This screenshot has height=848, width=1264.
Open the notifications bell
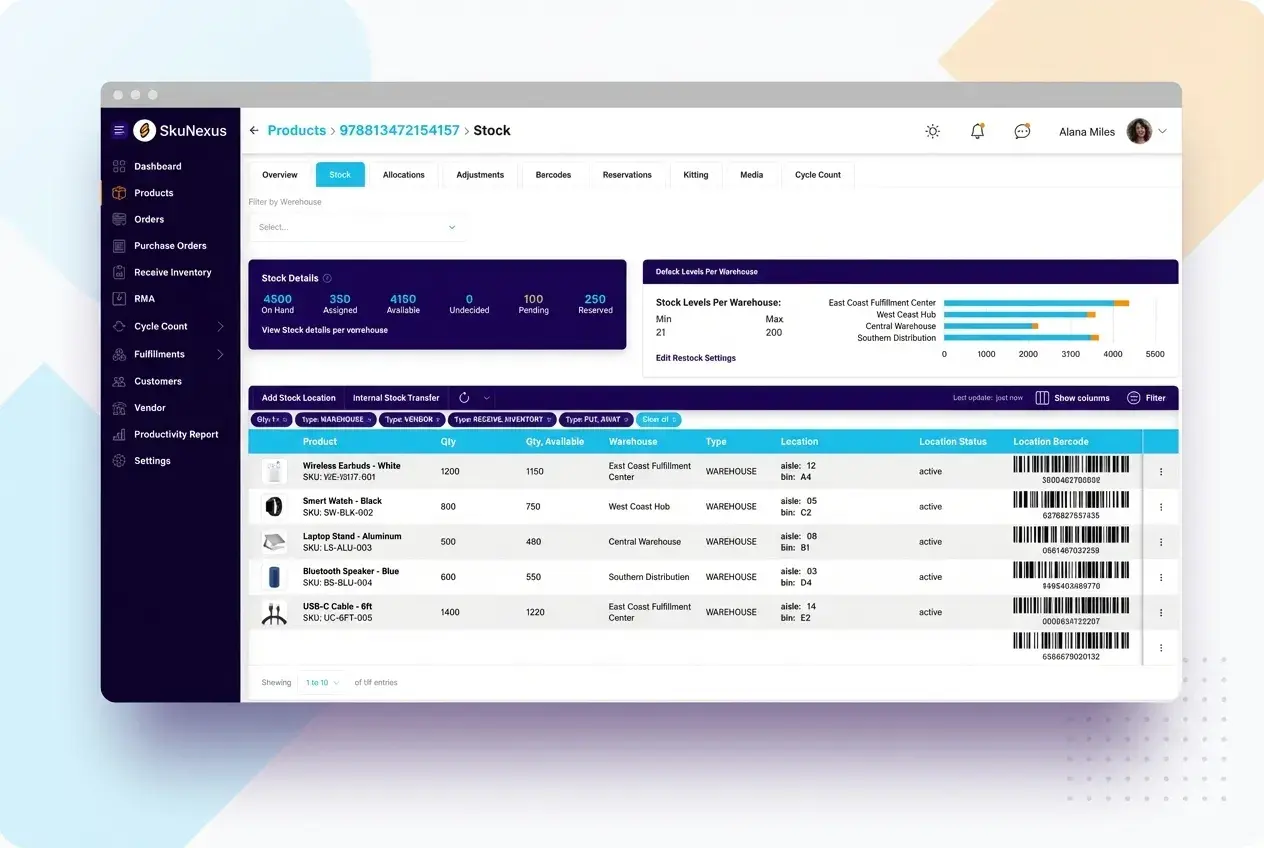tap(977, 131)
